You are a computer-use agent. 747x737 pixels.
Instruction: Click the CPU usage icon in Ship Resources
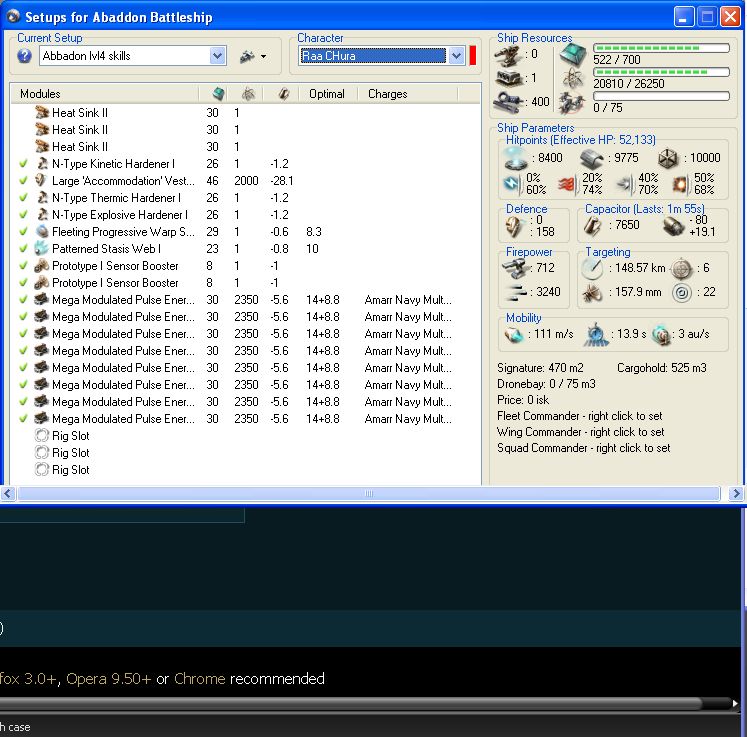573,55
